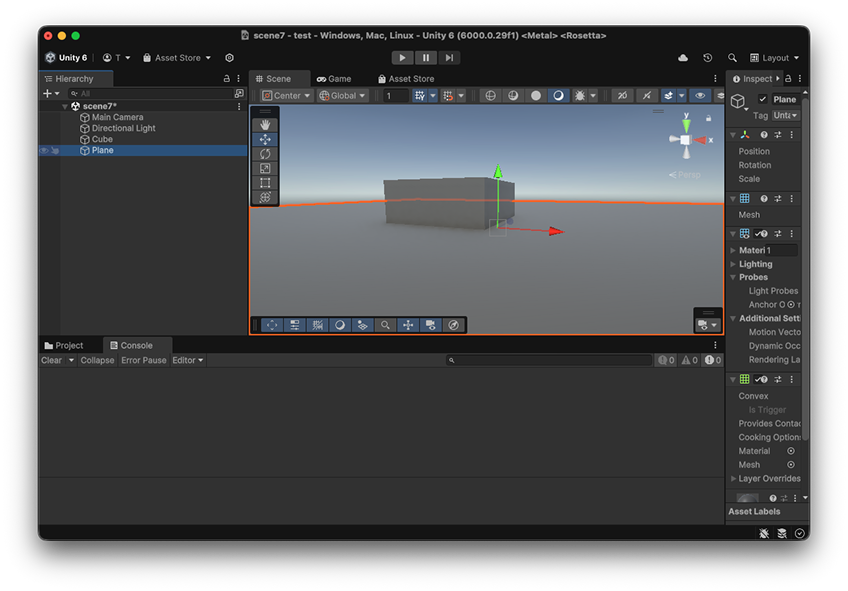
Task: Click the Console search field
Action: click(x=550, y=360)
